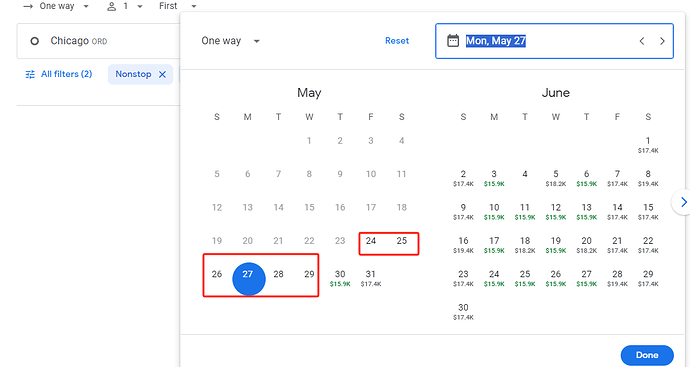
Task: Click the origin circle icon beside Chicago
Action: coord(34,41)
